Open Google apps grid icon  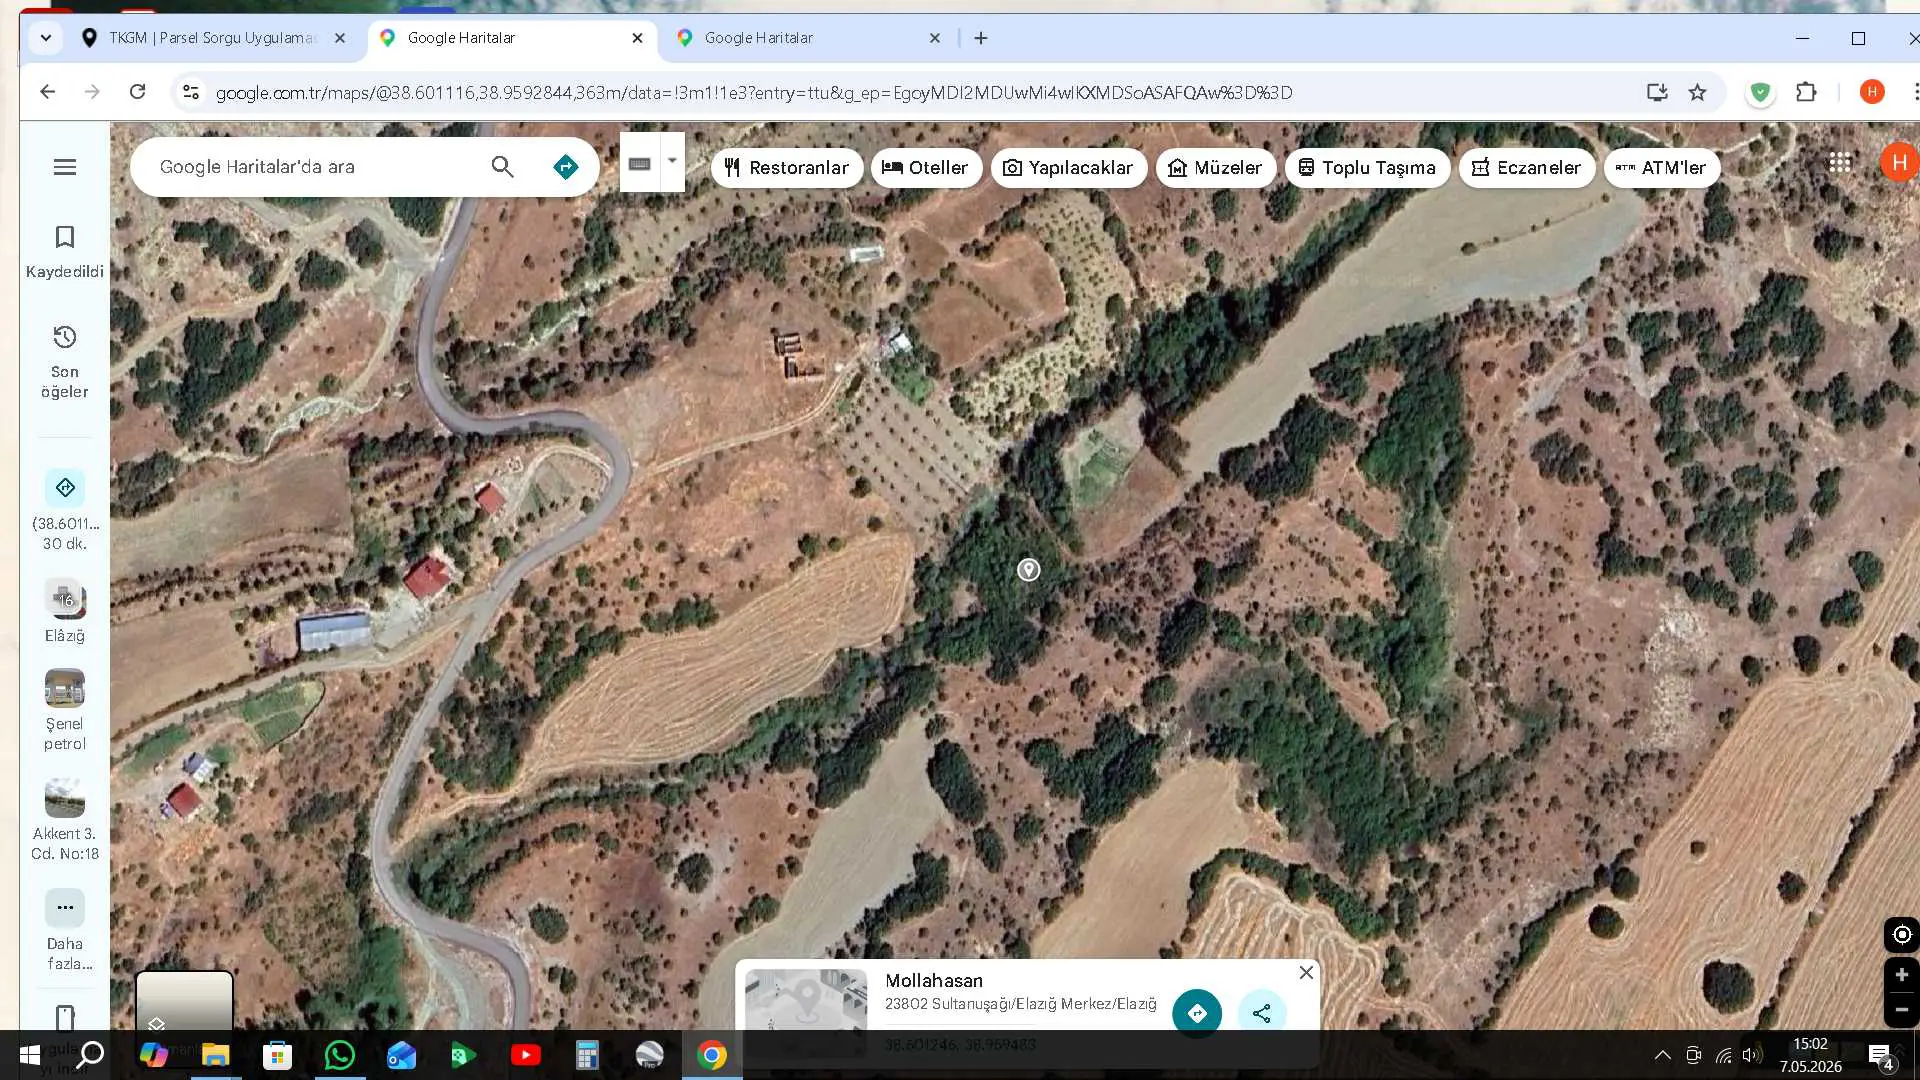coord(1839,163)
